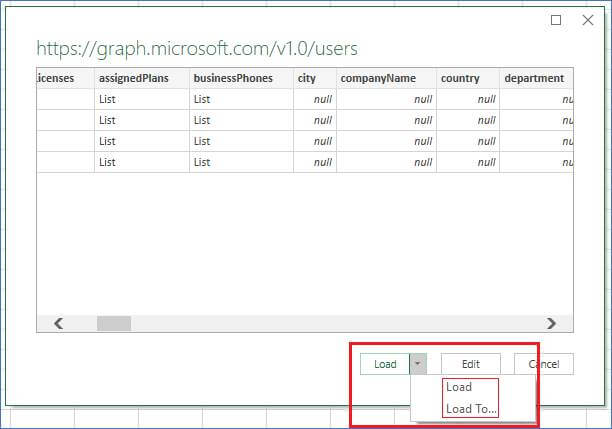This screenshot has height=429, width=612.
Task: Choose Load To... from the dropdown menu
Action: [x=471, y=409]
